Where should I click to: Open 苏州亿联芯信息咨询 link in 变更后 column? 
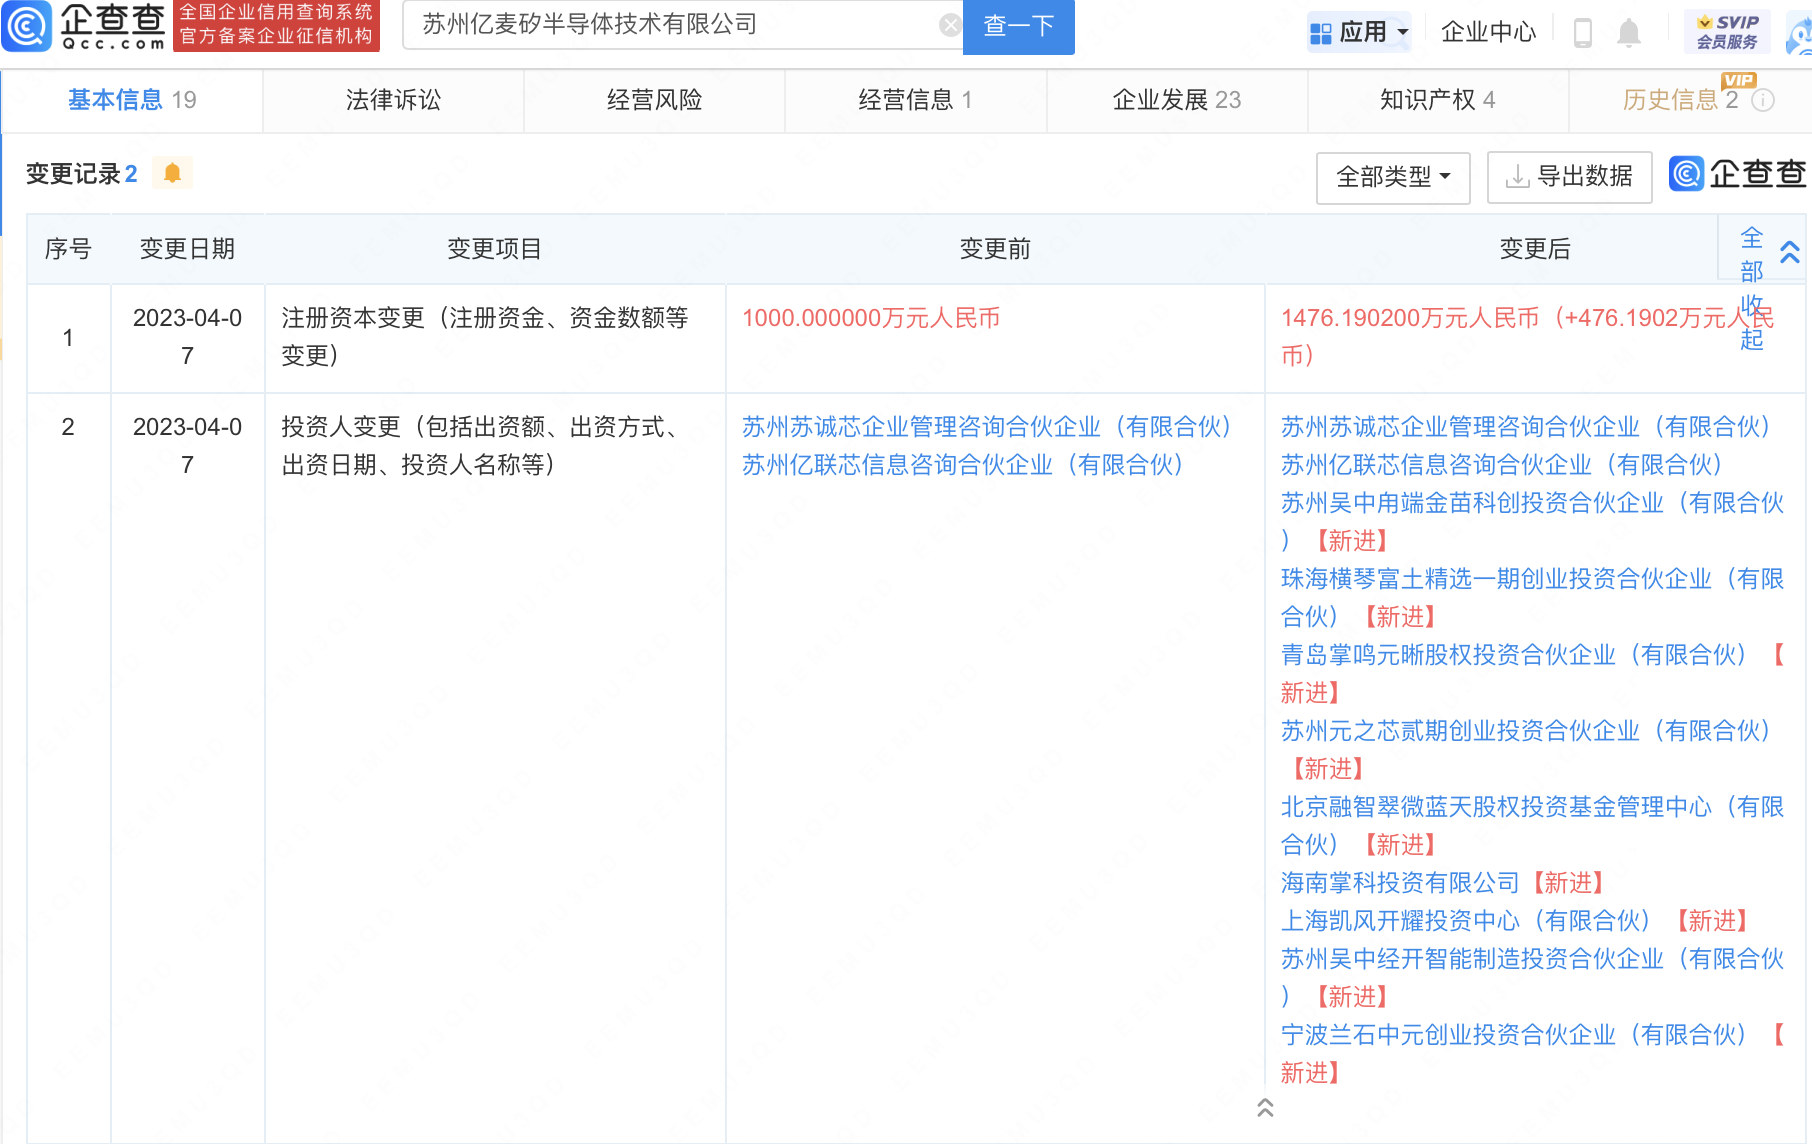[x=1501, y=465]
